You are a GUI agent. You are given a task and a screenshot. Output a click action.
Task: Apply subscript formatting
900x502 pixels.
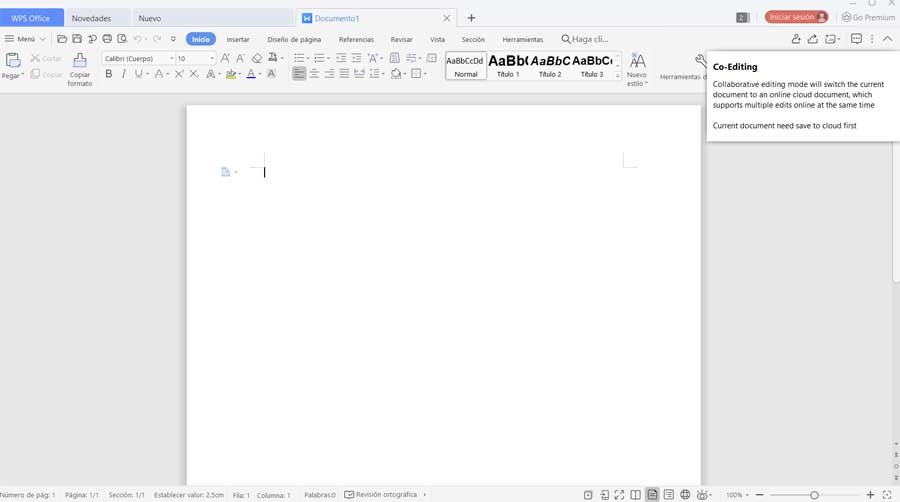194,74
